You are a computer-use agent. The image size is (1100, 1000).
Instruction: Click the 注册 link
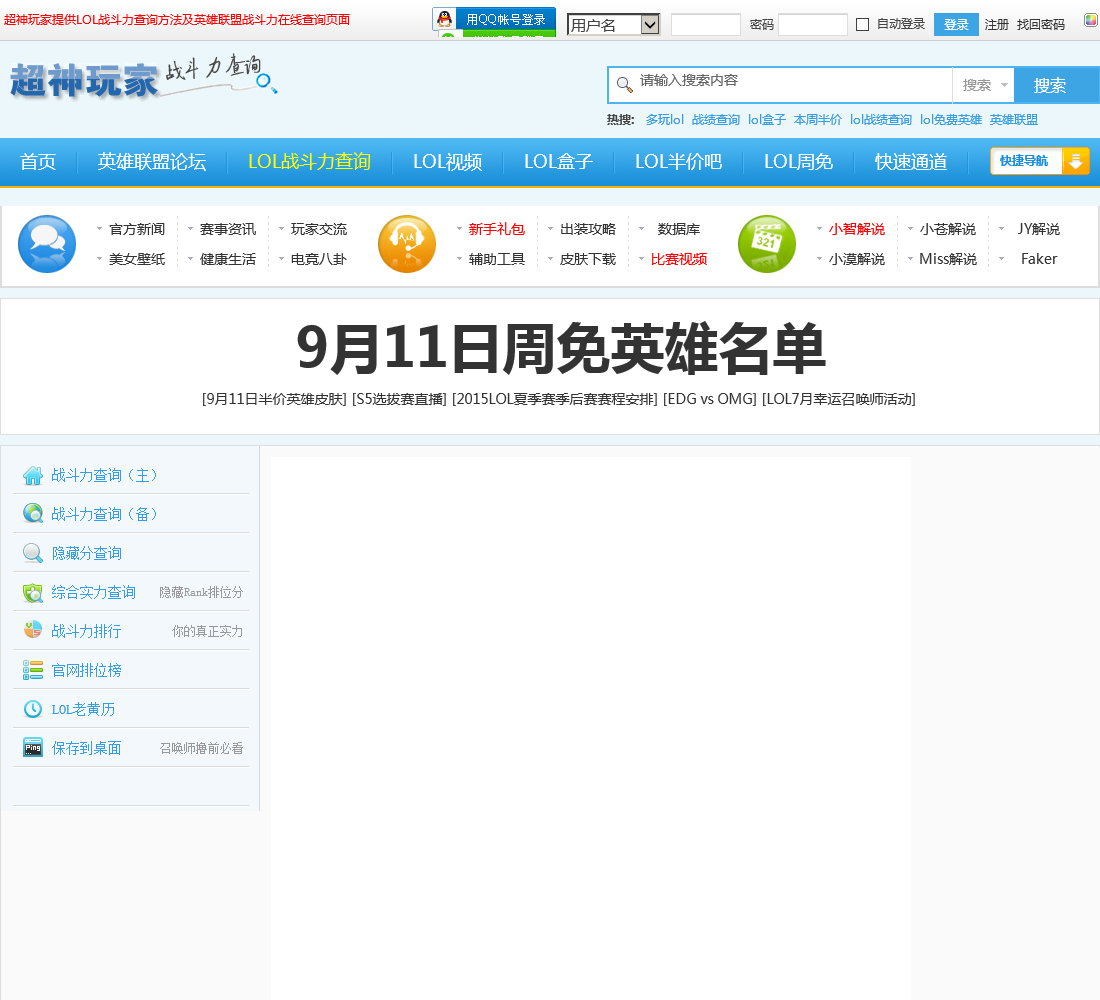coord(996,25)
